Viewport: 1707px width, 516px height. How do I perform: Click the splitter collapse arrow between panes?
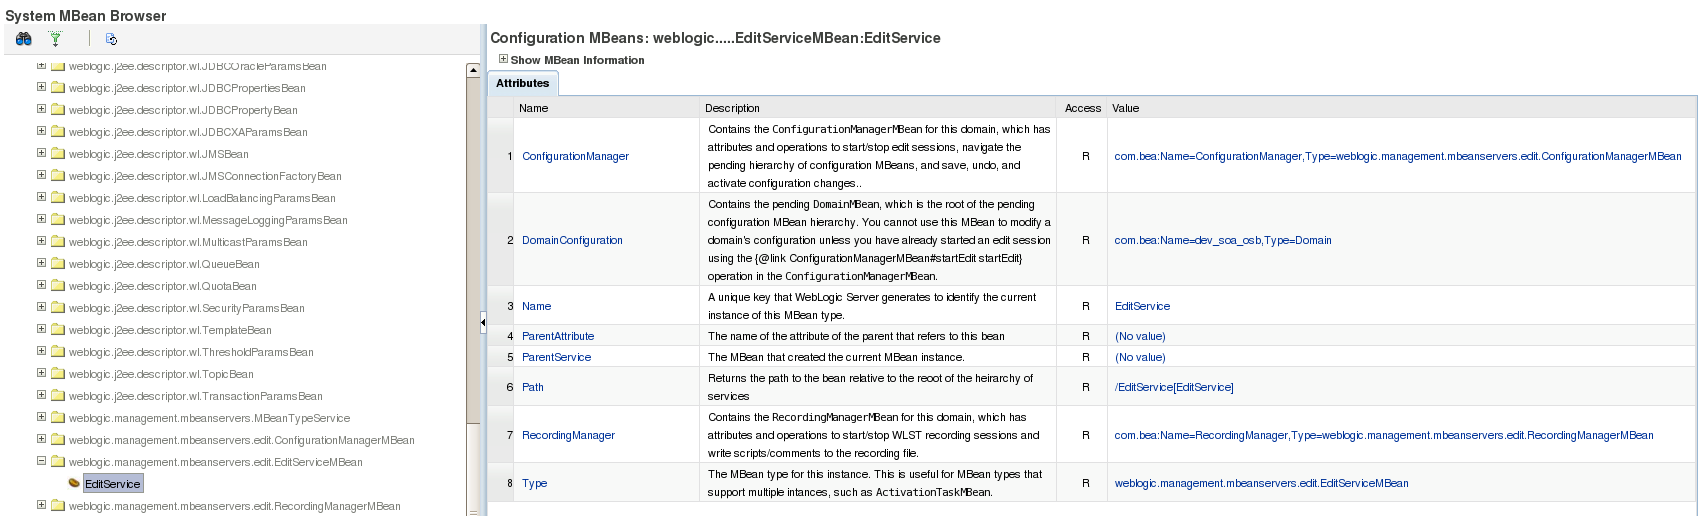tap(483, 322)
